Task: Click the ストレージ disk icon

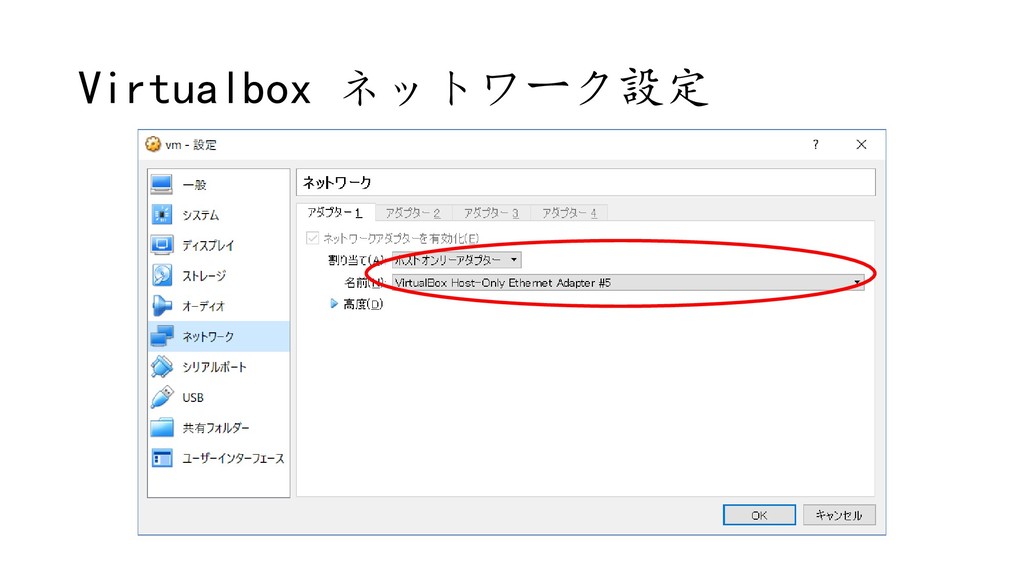Action: tap(161, 275)
